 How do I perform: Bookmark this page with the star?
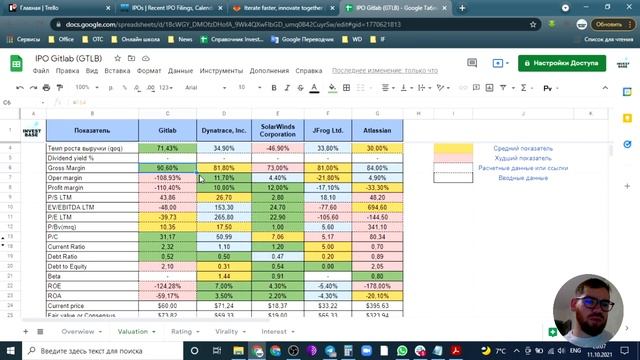click(x=533, y=24)
